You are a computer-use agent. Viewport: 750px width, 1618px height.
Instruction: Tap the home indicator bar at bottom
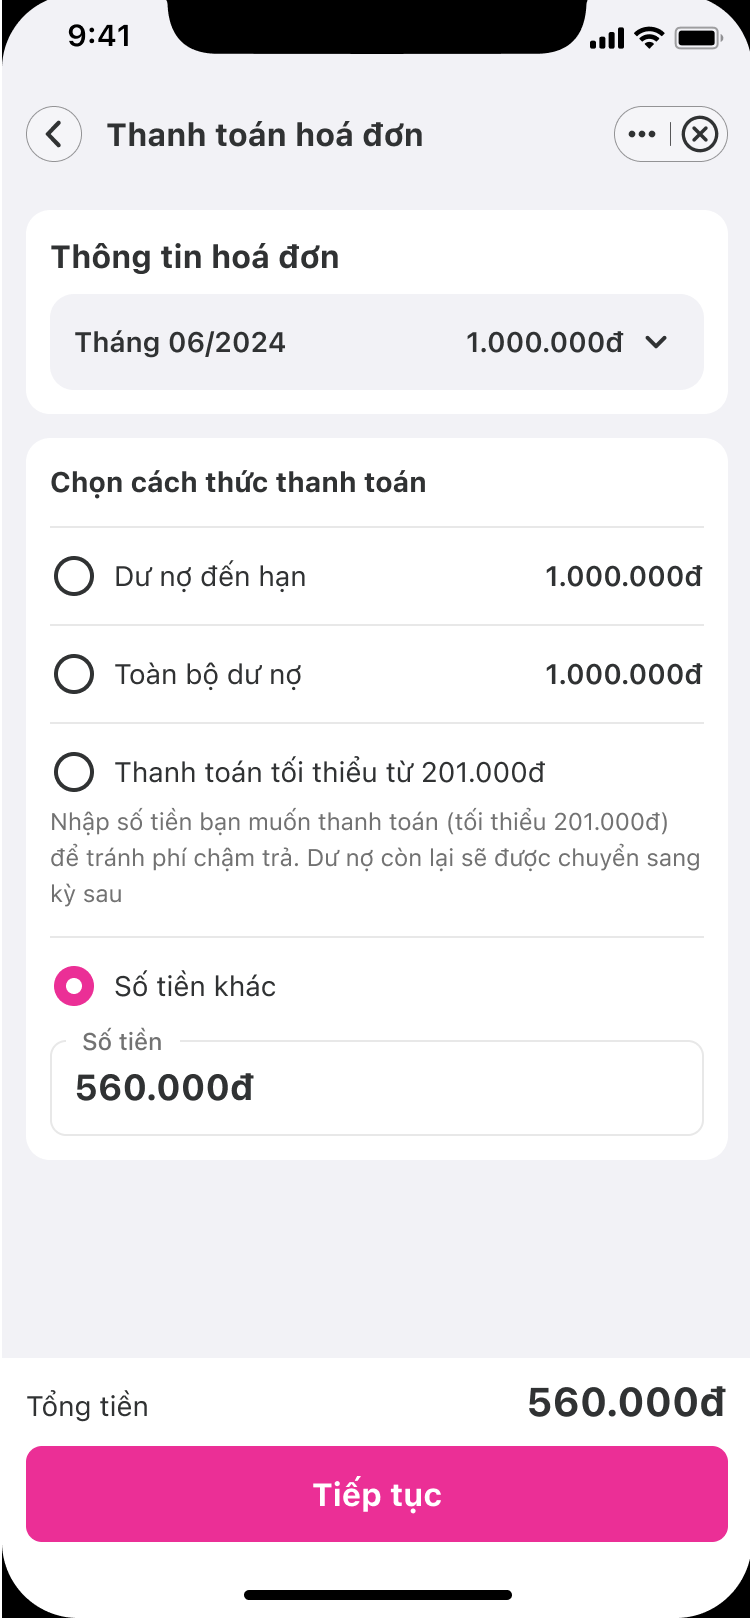[x=378, y=1595]
